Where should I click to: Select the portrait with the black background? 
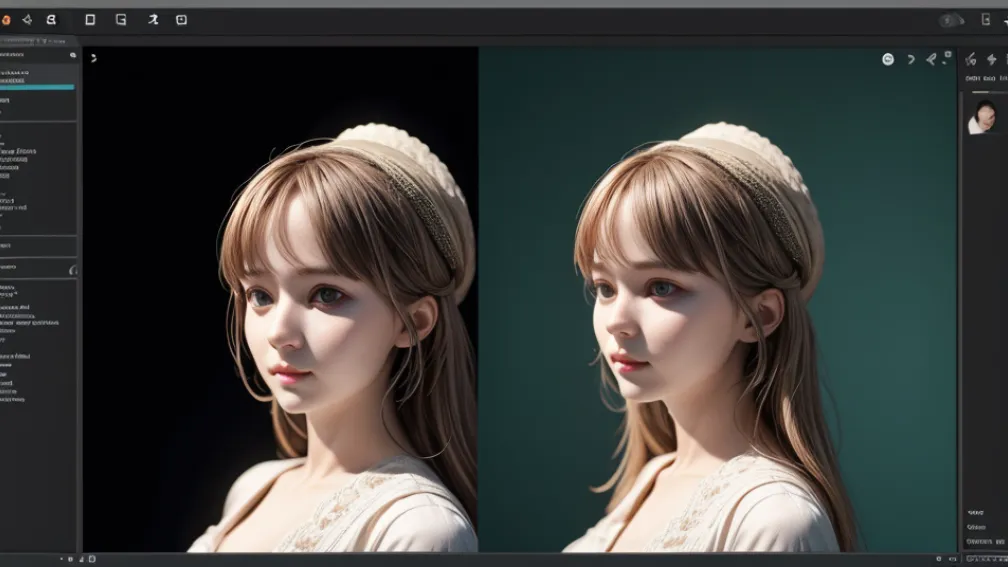(x=280, y=299)
